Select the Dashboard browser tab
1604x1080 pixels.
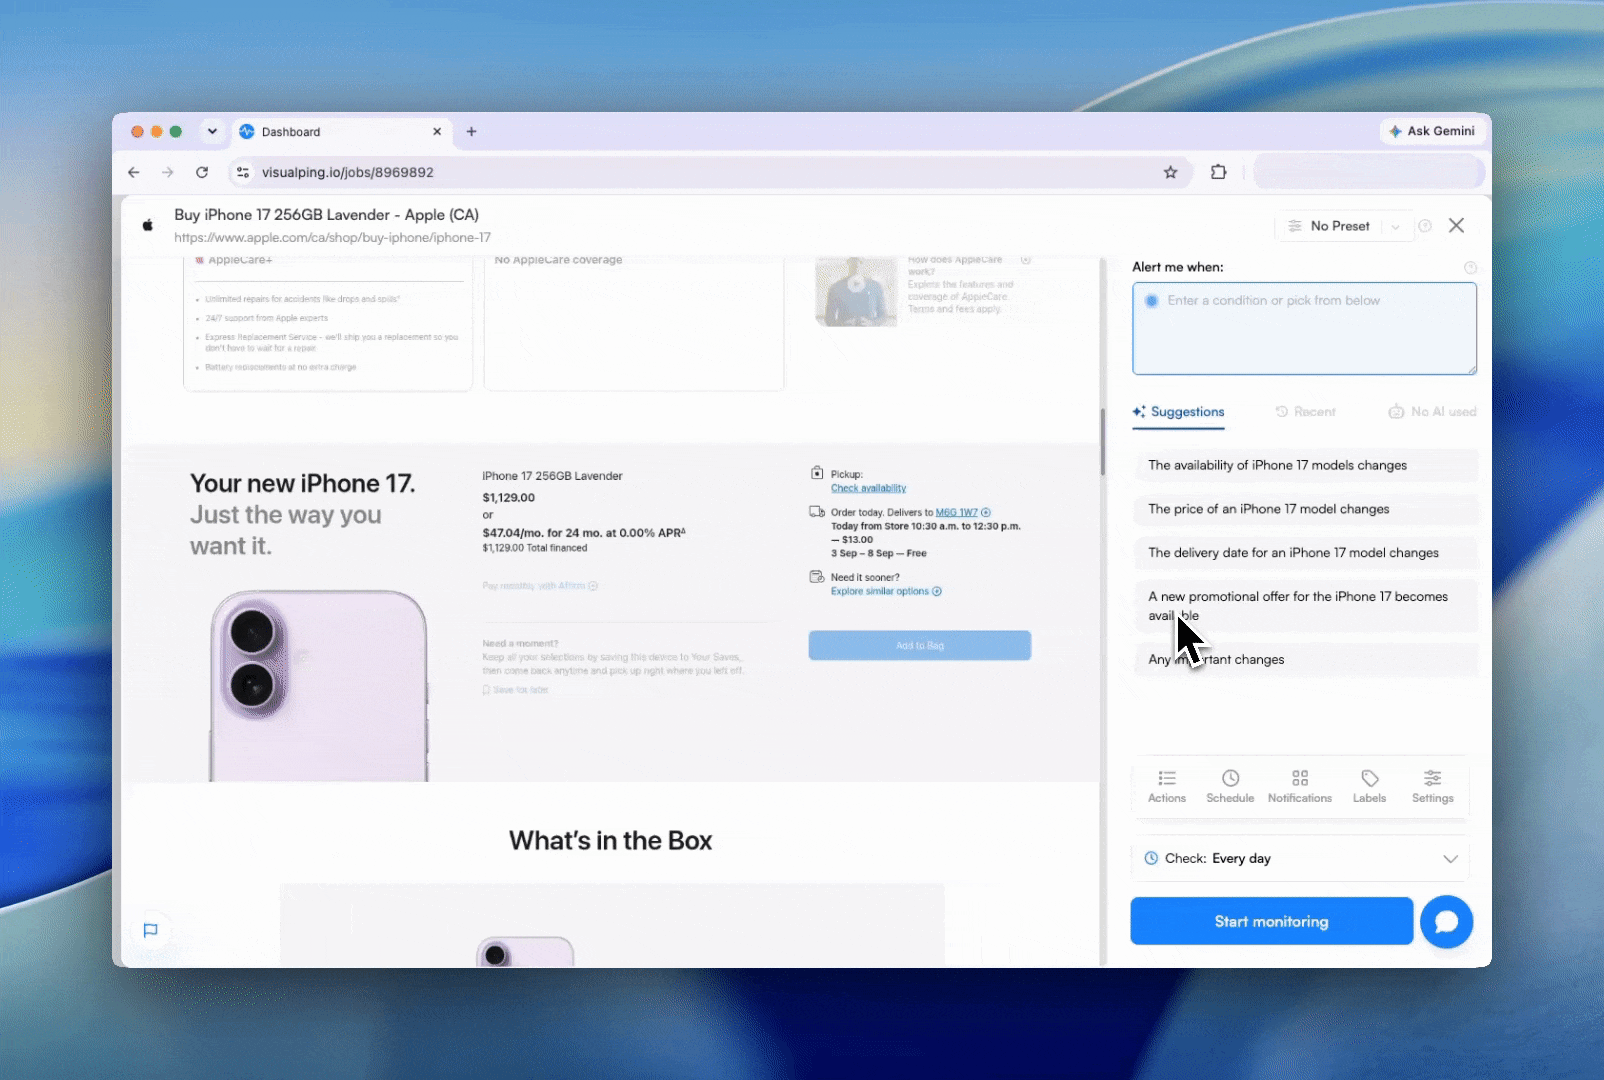[x=341, y=131]
